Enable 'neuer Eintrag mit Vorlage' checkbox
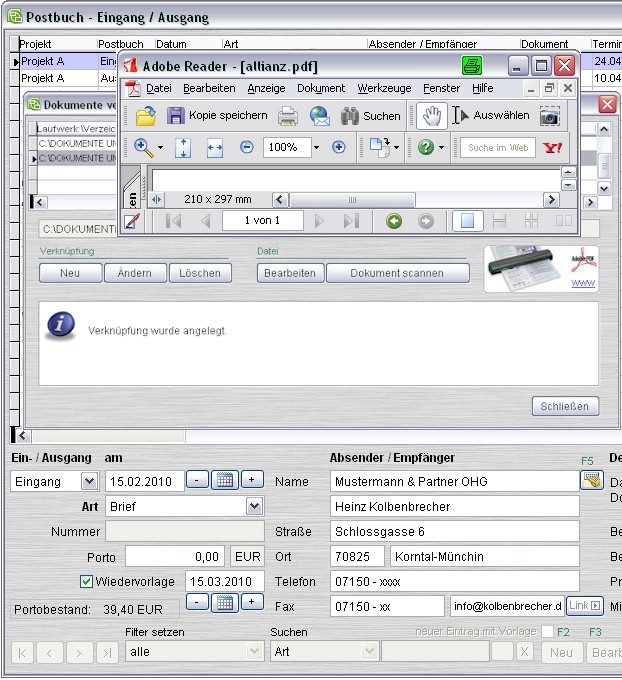The image size is (622, 680). [x=547, y=632]
